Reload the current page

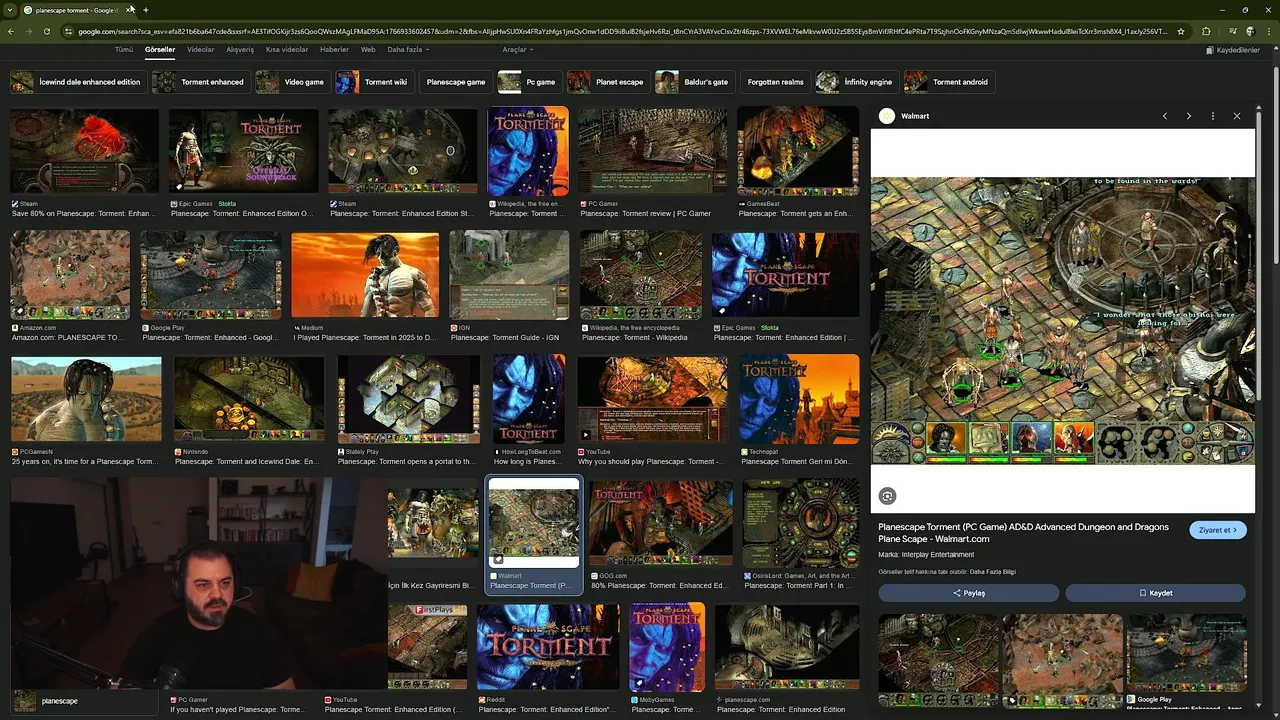pos(47,31)
